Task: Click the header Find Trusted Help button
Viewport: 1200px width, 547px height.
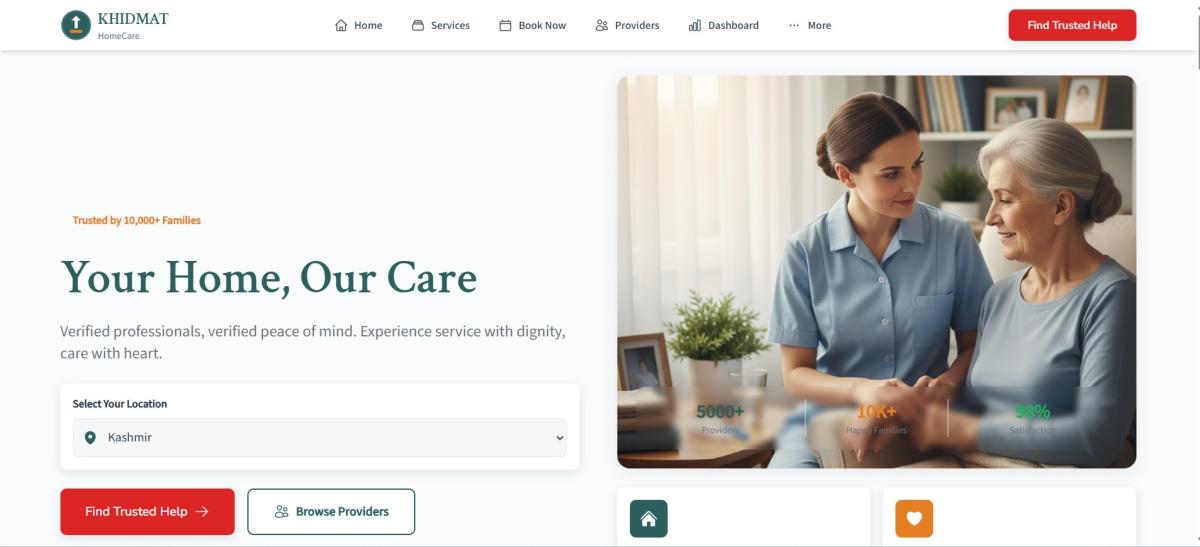Action: click(x=1072, y=25)
